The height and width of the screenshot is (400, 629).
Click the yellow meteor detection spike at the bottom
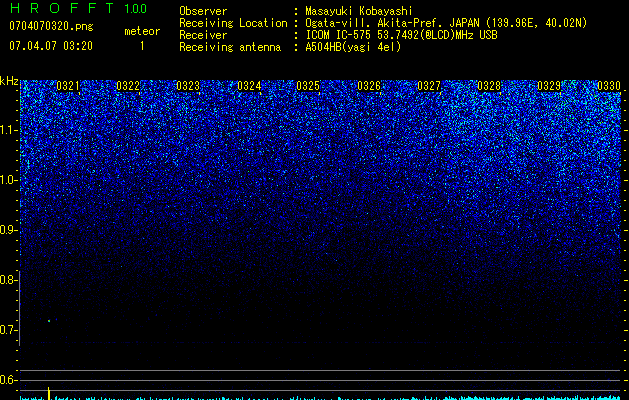[x=49, y=393]
